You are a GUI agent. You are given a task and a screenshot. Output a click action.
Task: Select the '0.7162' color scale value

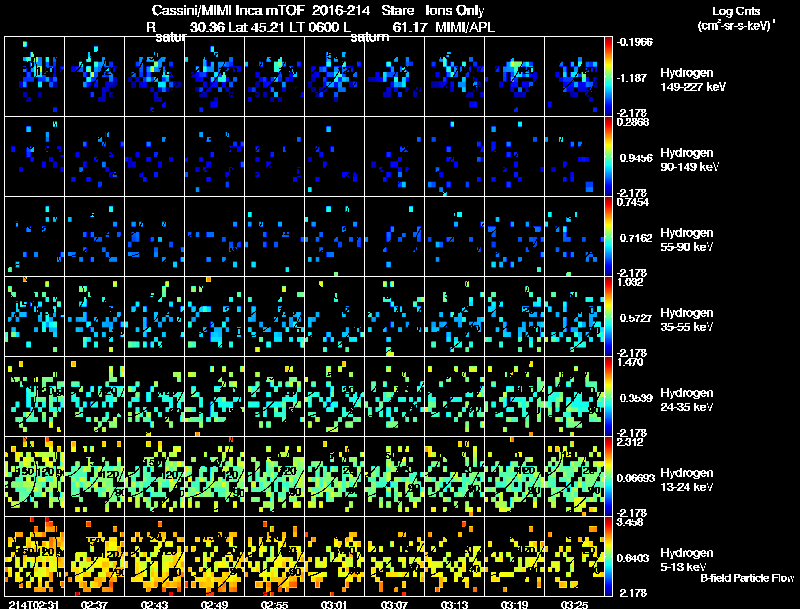tap(636, 238)
